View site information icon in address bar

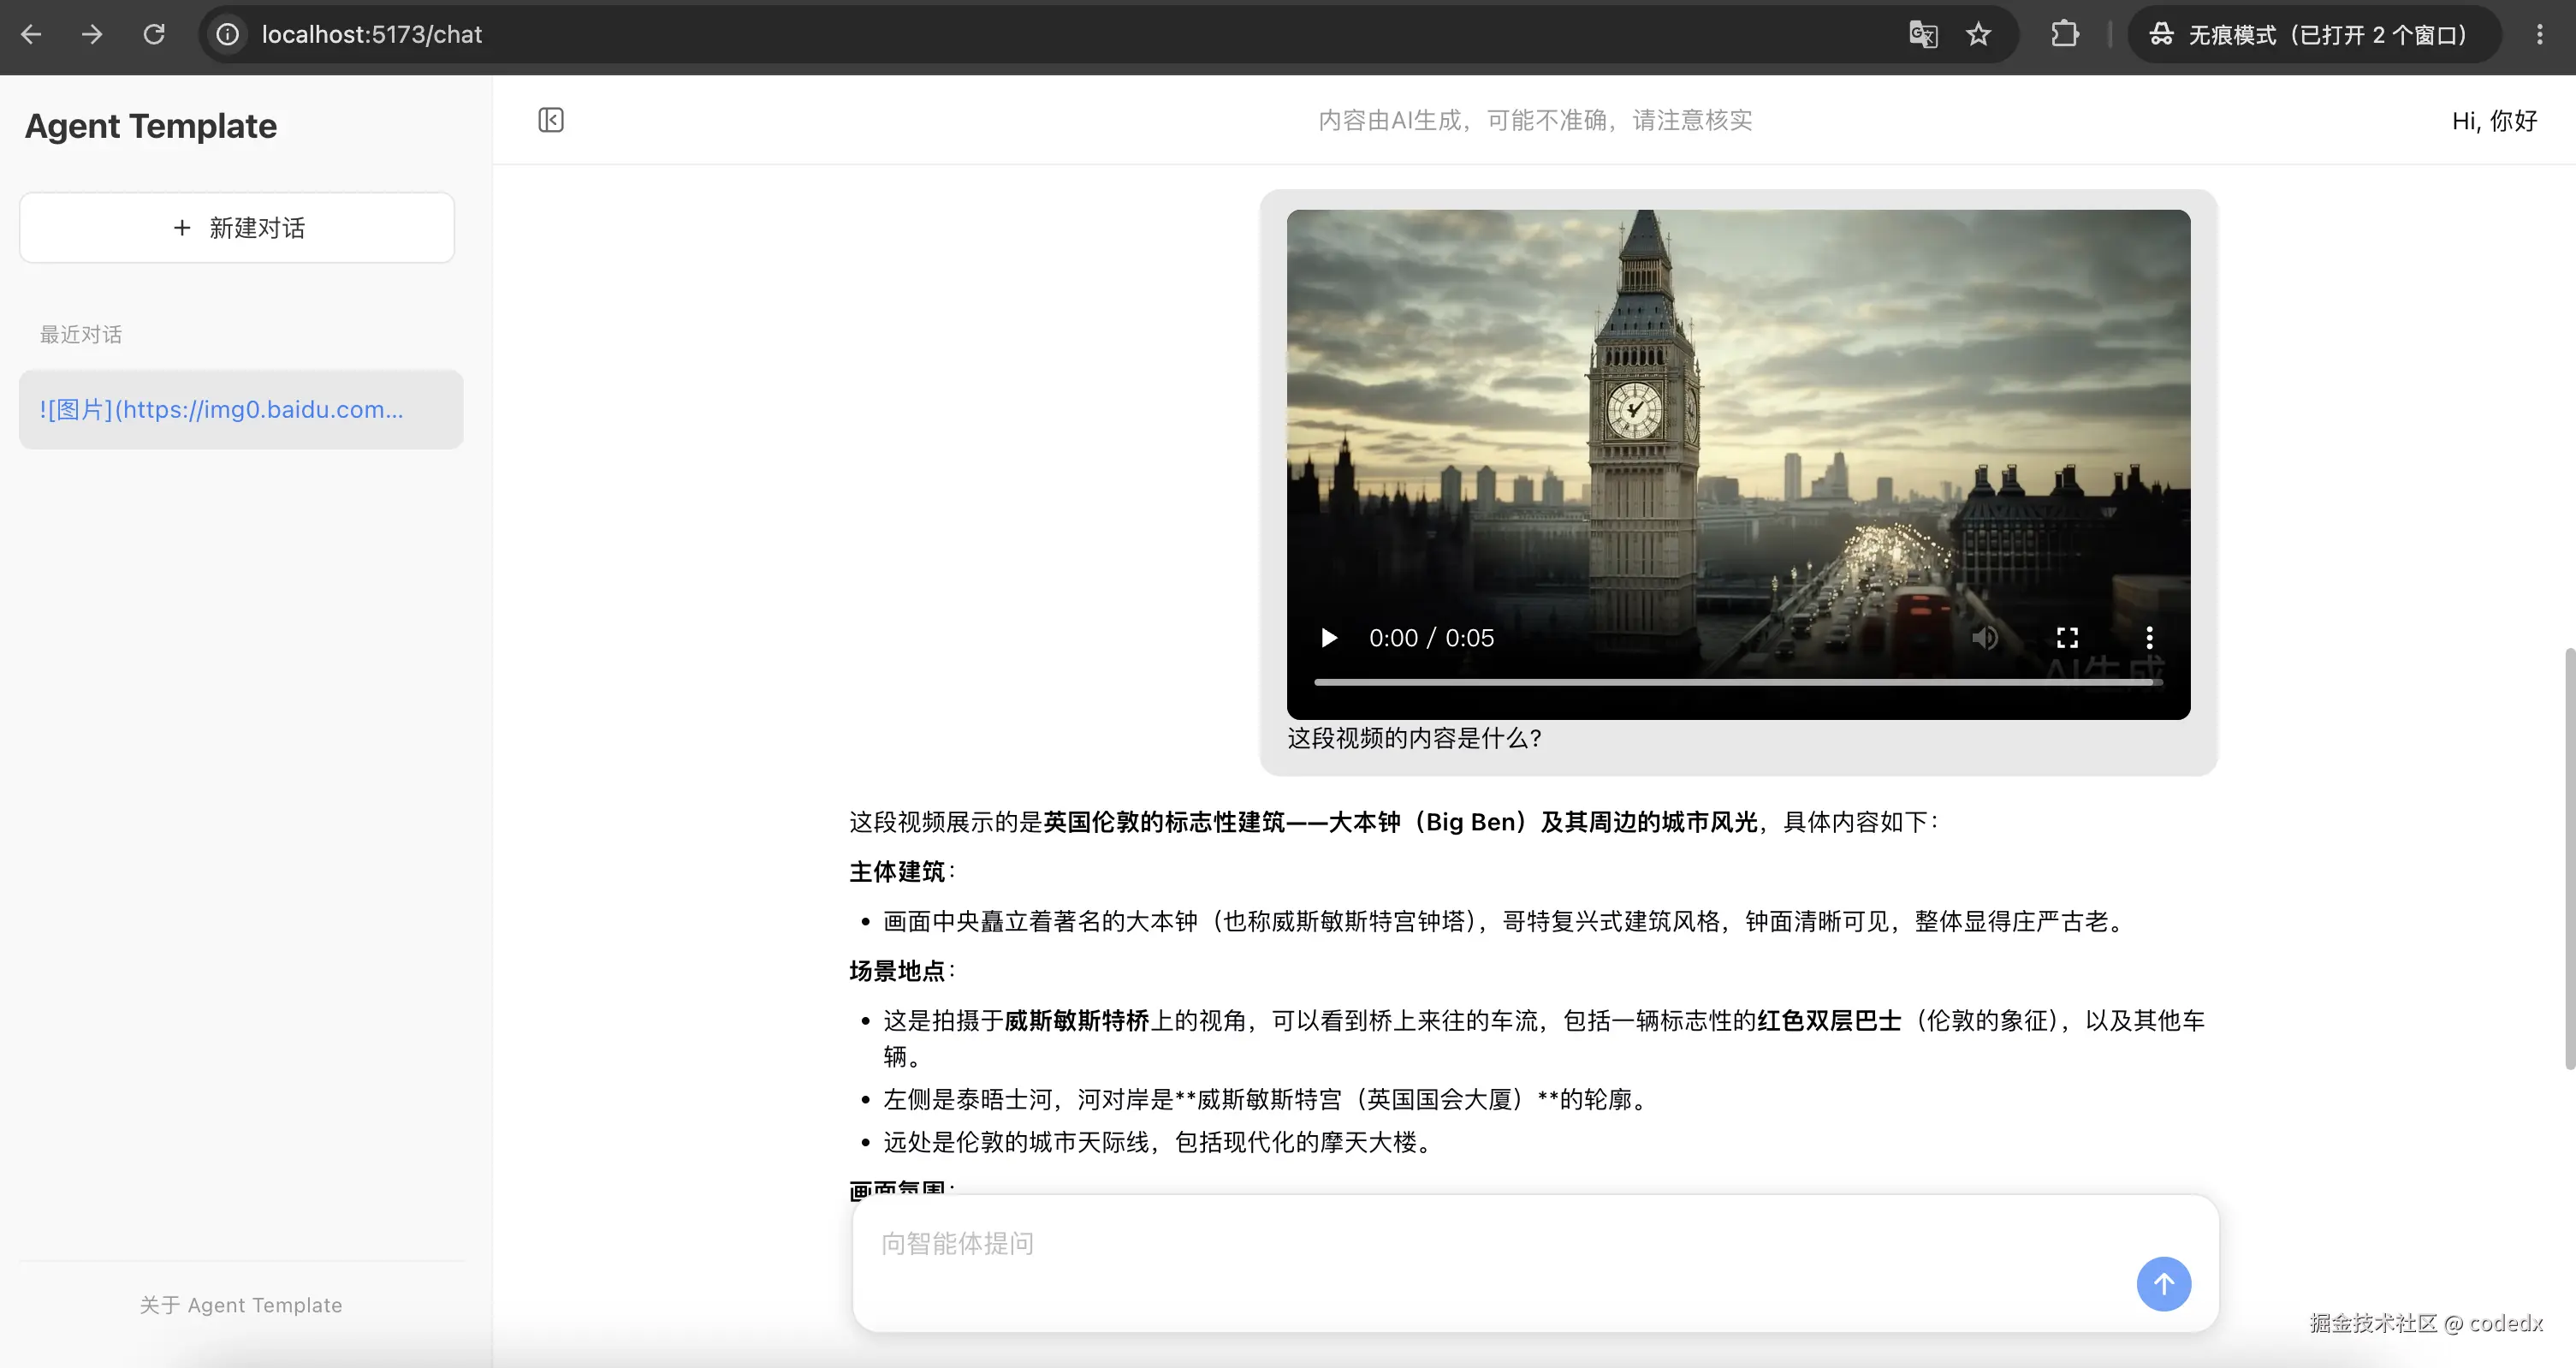tap(228, 35)
